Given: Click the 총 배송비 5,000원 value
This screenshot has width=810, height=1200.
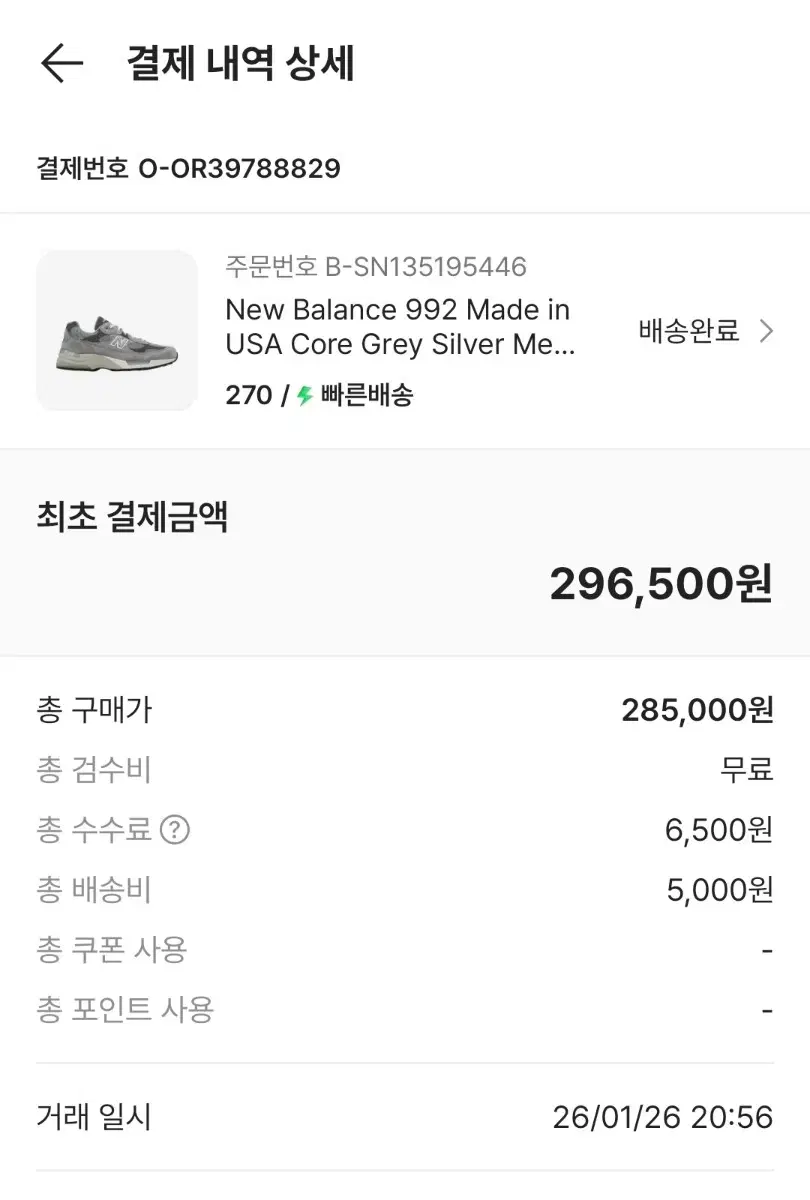Looking at the screenshot, I should [720, 890].
